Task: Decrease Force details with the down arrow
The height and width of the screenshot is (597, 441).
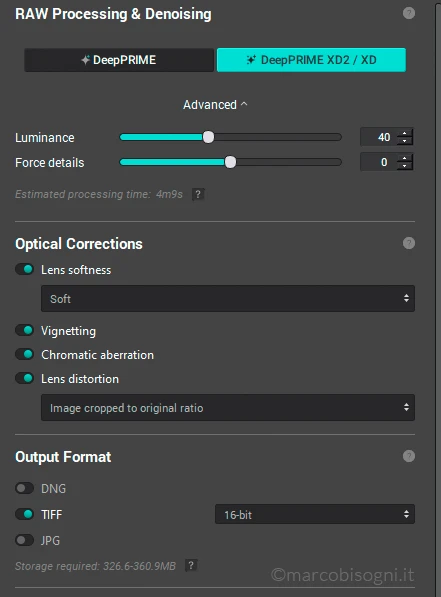Action: coord(404,166)
